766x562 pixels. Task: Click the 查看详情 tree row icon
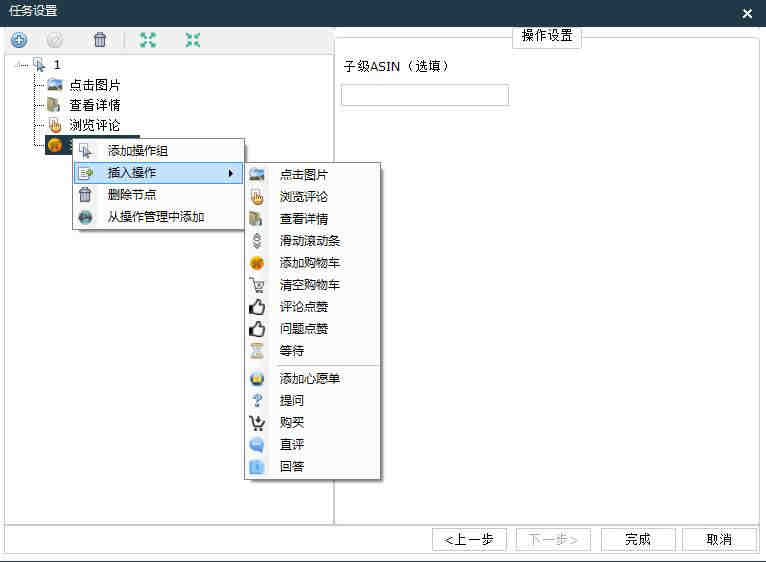coord(54,105)
